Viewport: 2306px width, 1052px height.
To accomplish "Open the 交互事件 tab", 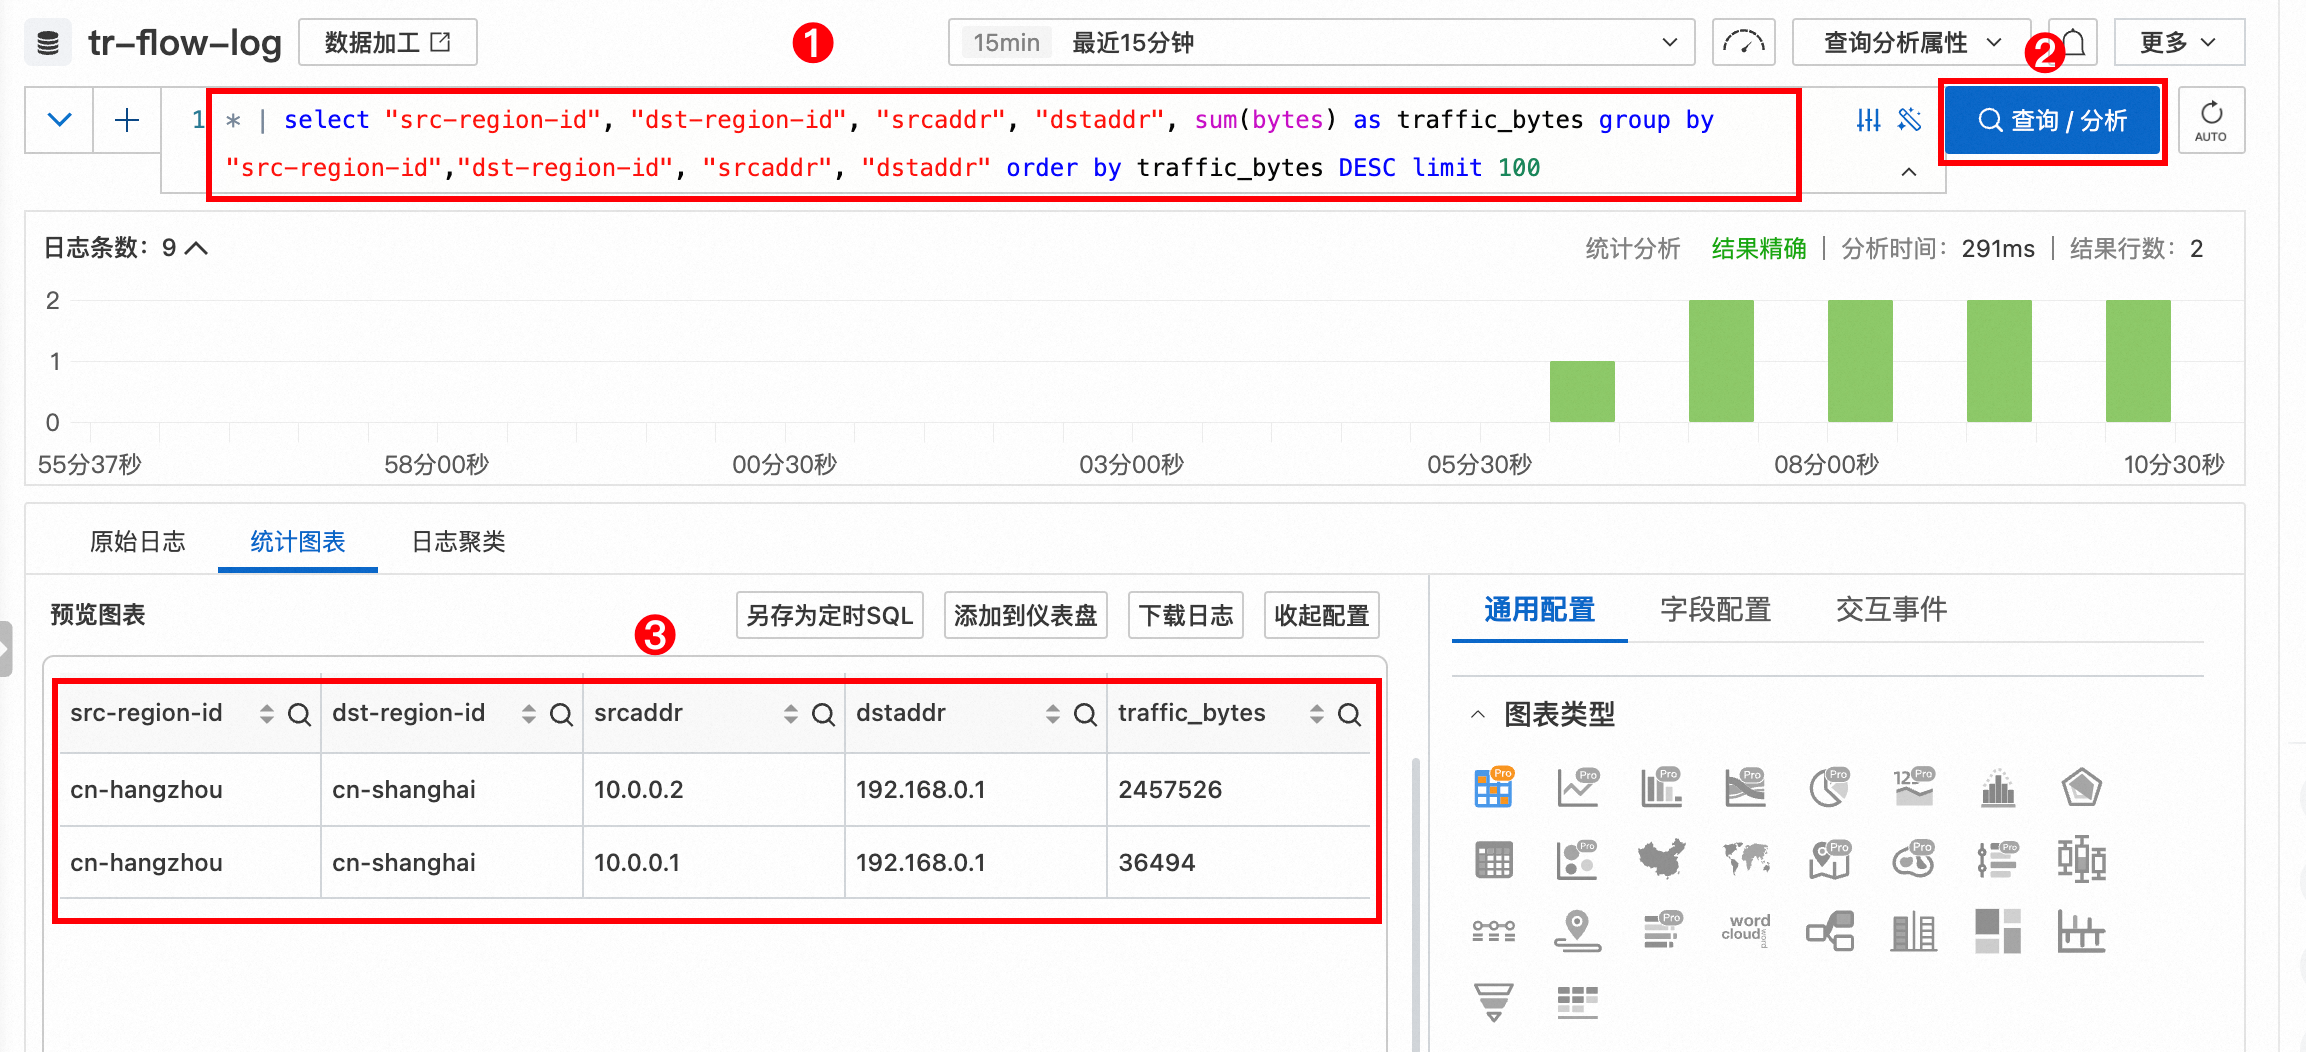I will click(1892, 610).
